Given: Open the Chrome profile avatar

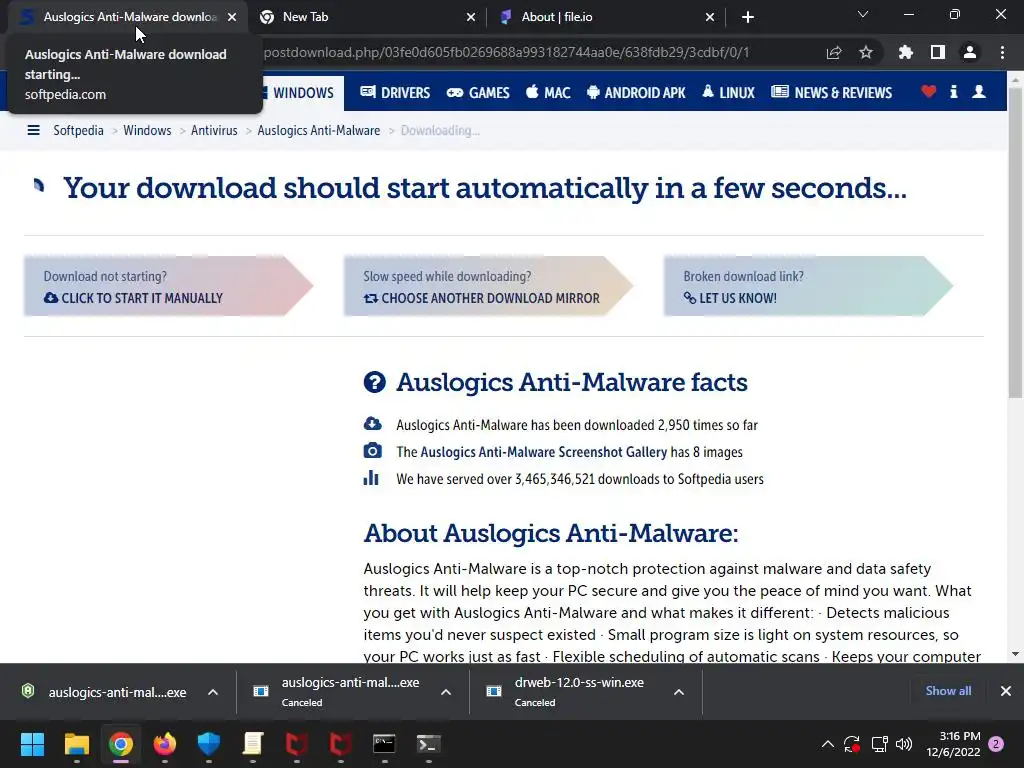Looking at the screenshot, I should pyautogui.click(x=970, y=53).
